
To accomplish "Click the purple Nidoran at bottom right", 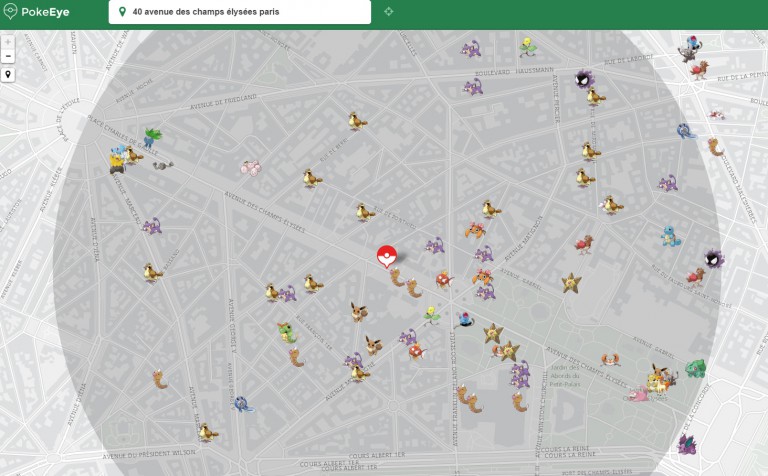I will click(x=686, y=441).
